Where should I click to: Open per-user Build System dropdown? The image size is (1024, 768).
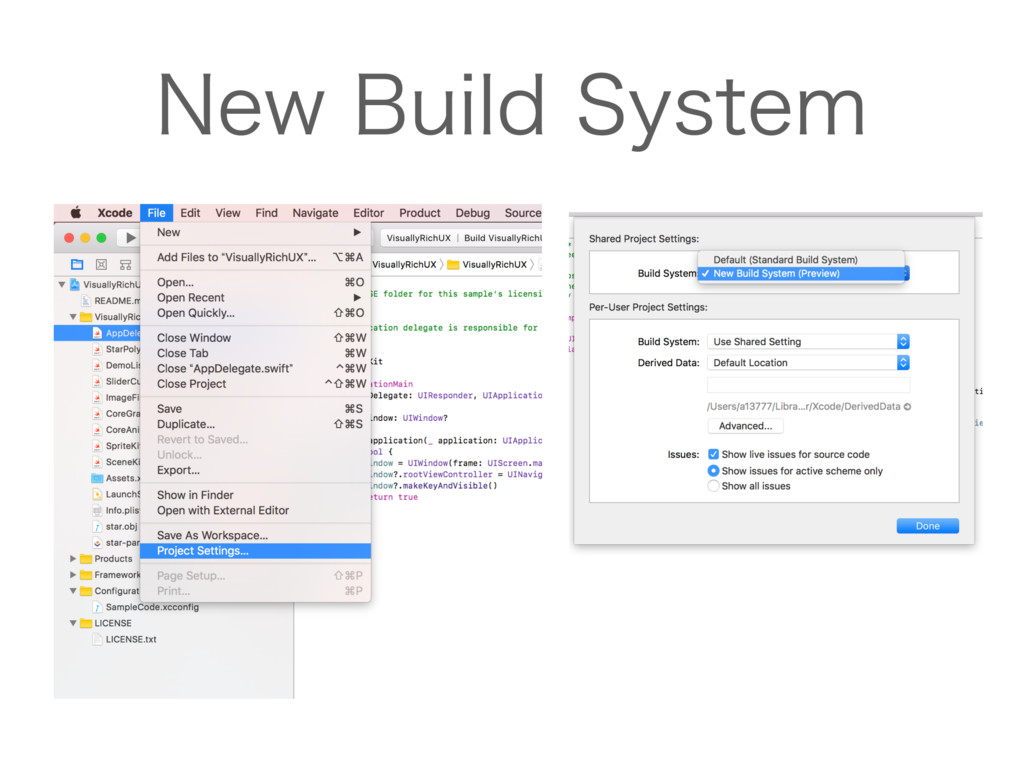point(808,342)
